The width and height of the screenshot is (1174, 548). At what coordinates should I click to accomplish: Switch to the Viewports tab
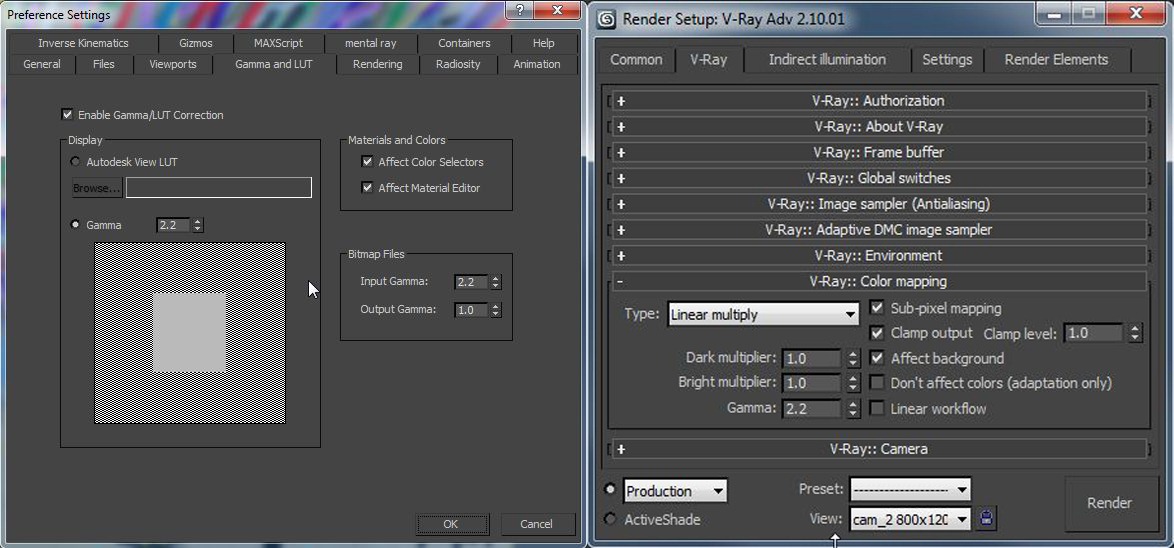click(x=173, y=64)
